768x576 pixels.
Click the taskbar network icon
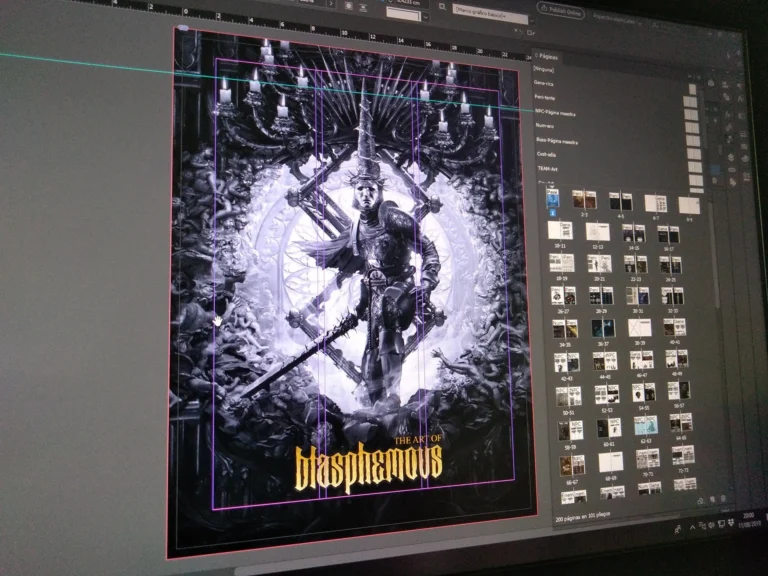(x=721, y=524)
